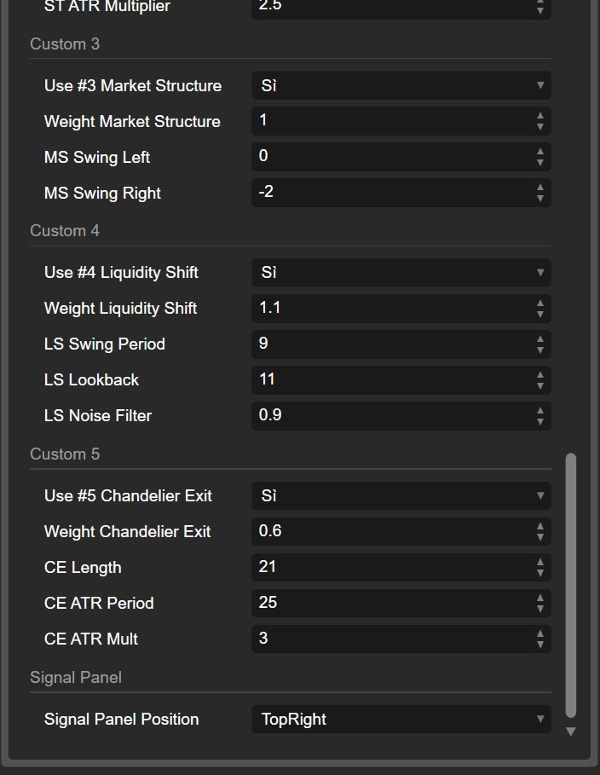Click the CE ATR Period input field
Screen dimensions: 600x775
pyautogui.click(x=390, y=603)
